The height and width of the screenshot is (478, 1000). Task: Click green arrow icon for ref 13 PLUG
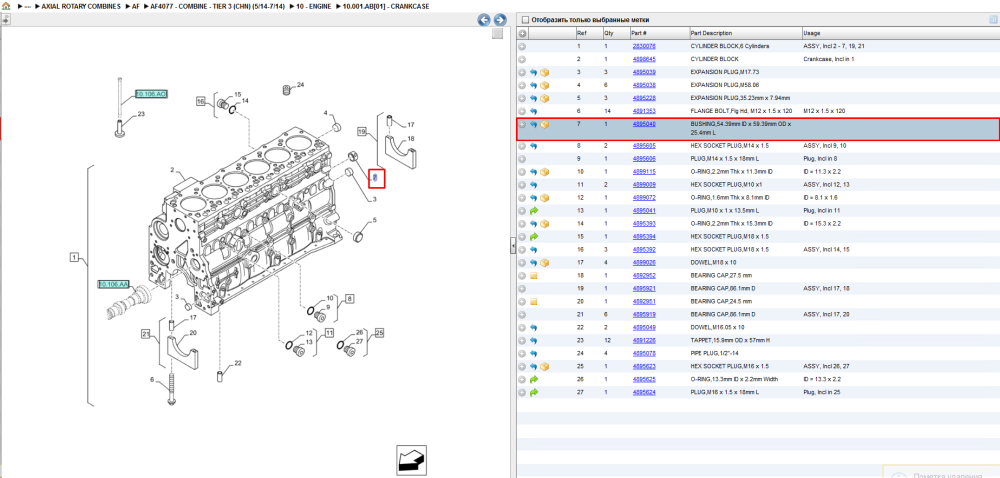click(534, 210)
